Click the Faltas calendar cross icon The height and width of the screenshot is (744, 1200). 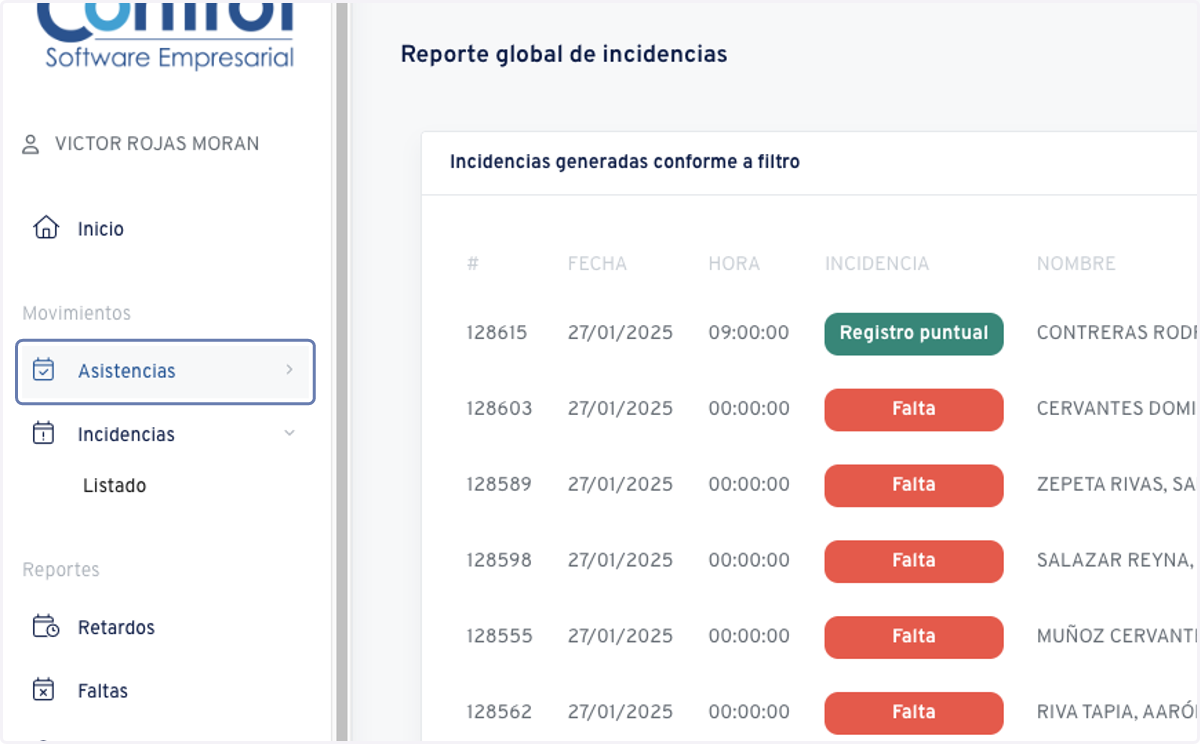point(44,690)
